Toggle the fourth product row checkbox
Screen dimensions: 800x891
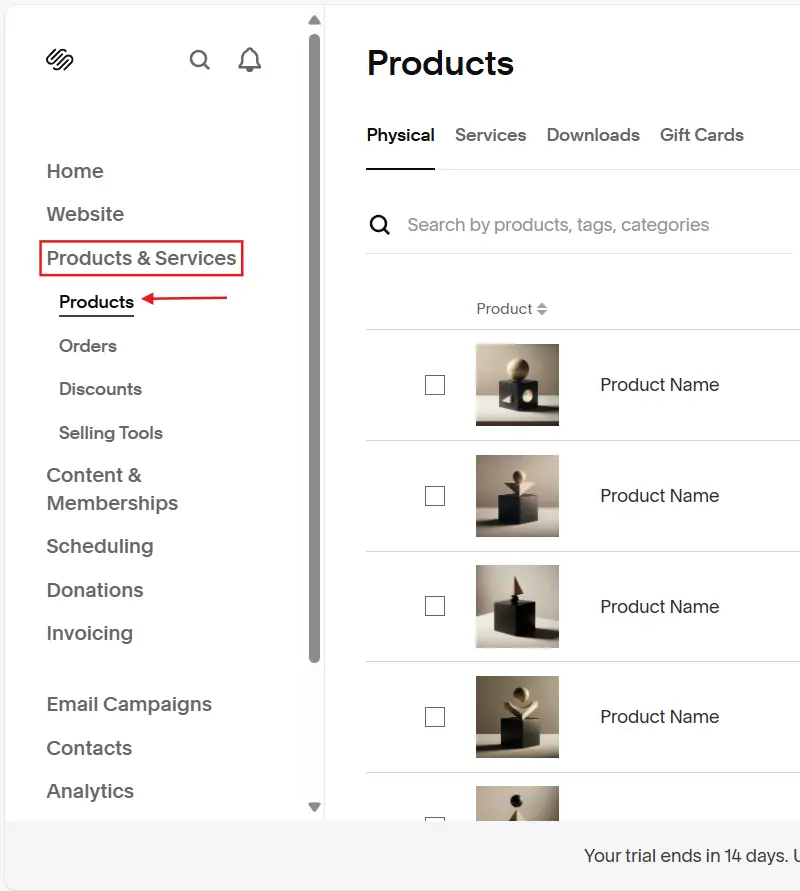point(435,717)
